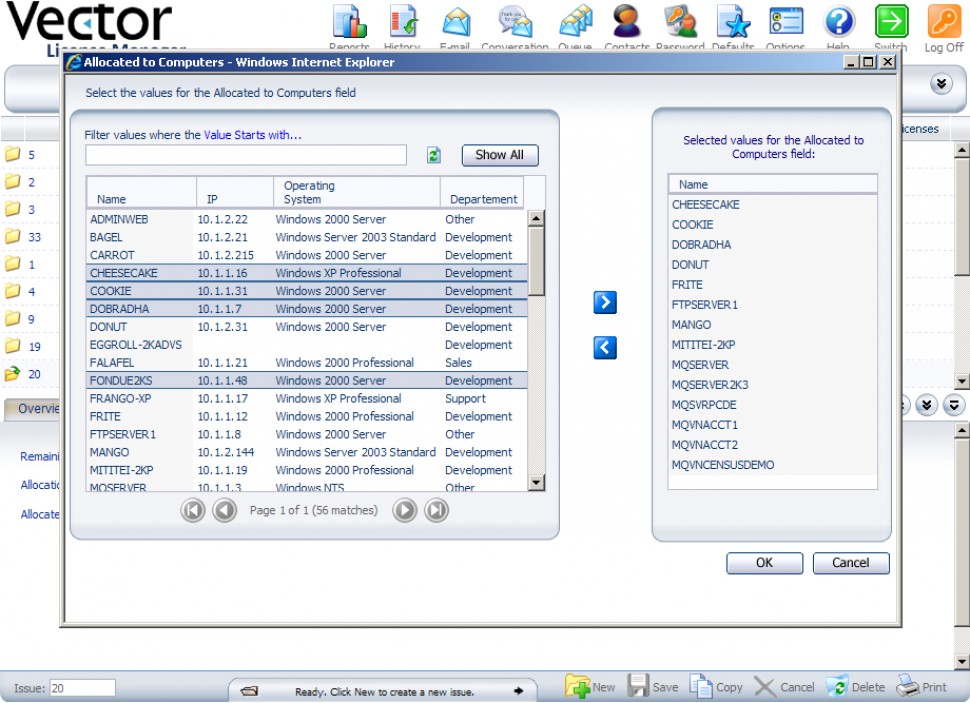Click the E-mail envelope icon
Image resolution: width=970 pixels, height=703 pixels.
(x=457, y=22)
